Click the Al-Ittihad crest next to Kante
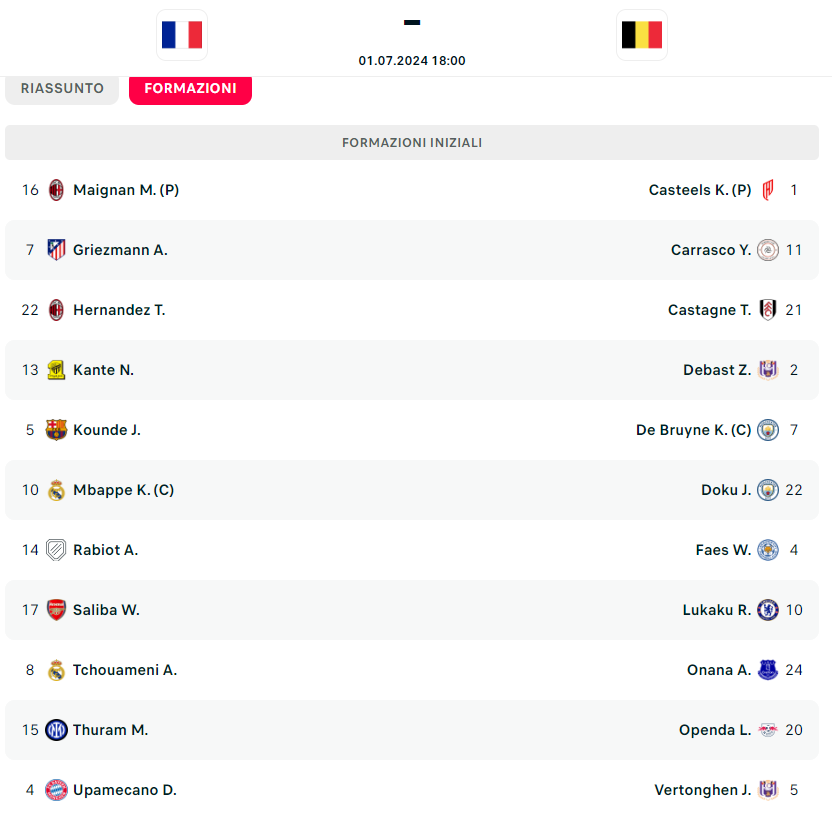Screen dimensions: 832x836 57,370
